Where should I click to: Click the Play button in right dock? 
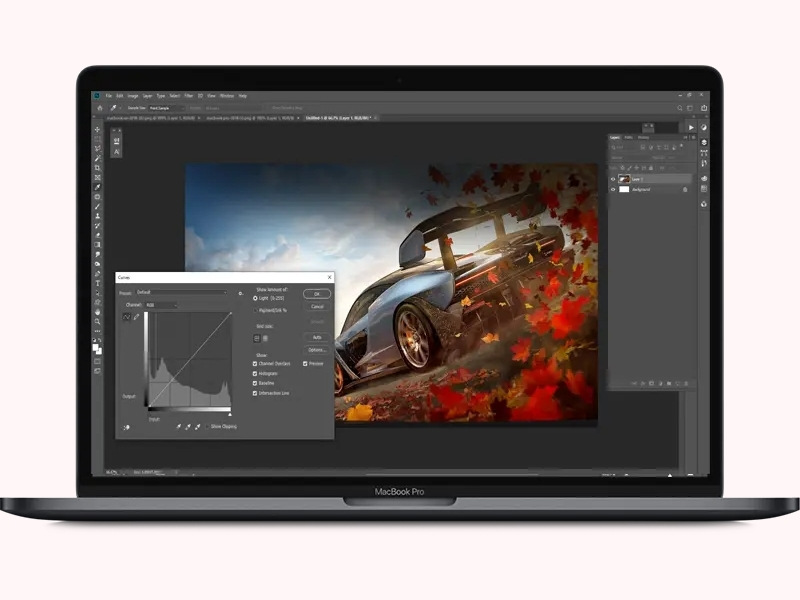[x=691, y=128]
